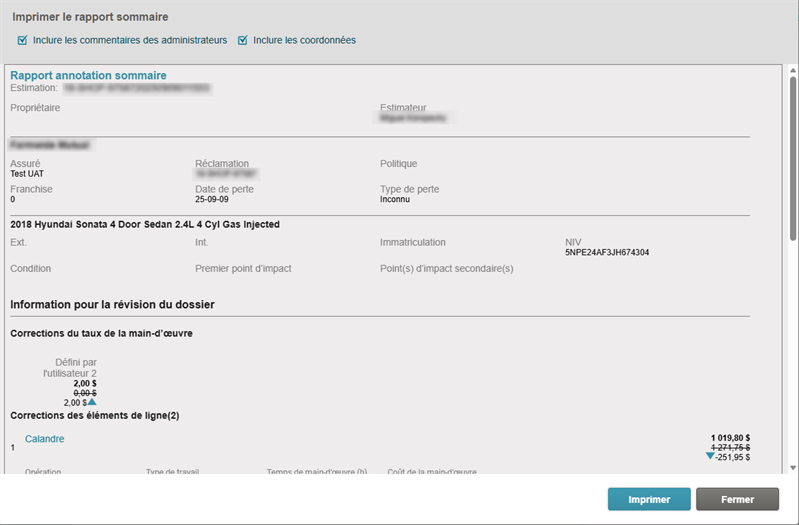Toggle the Inclure les coordonnées checkbox
The image size is (799, 525).
242,40
